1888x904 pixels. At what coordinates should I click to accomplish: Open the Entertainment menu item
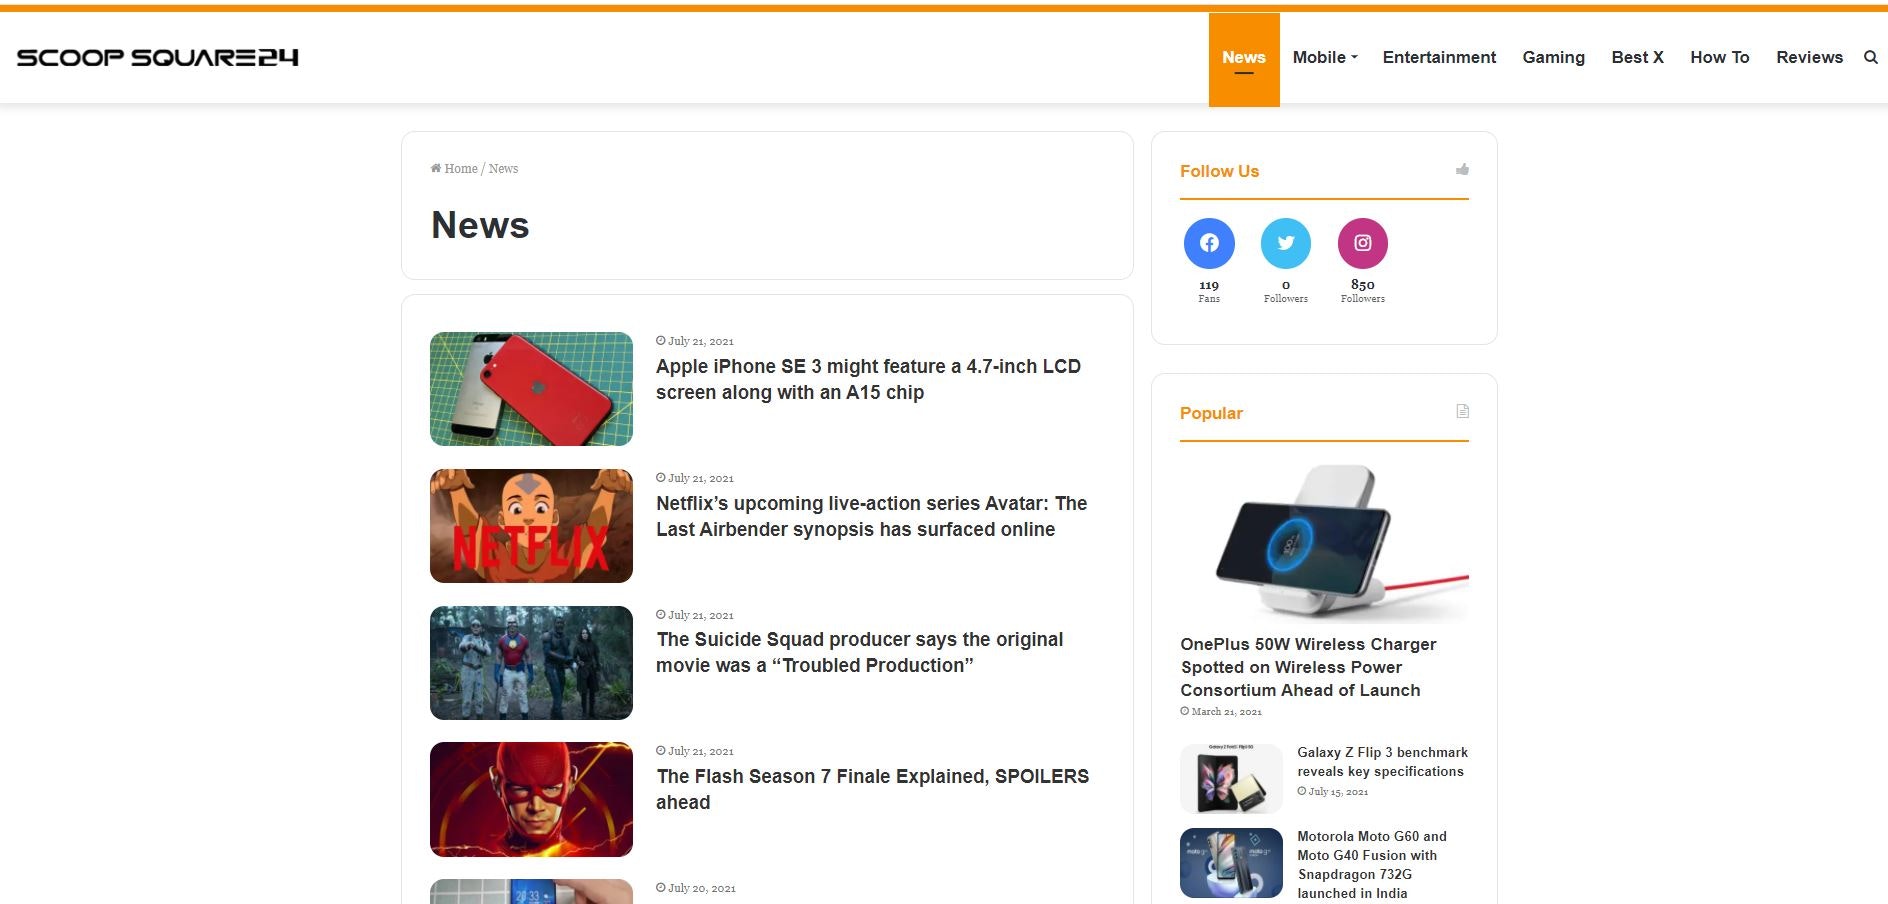[x=1439, y=57]
